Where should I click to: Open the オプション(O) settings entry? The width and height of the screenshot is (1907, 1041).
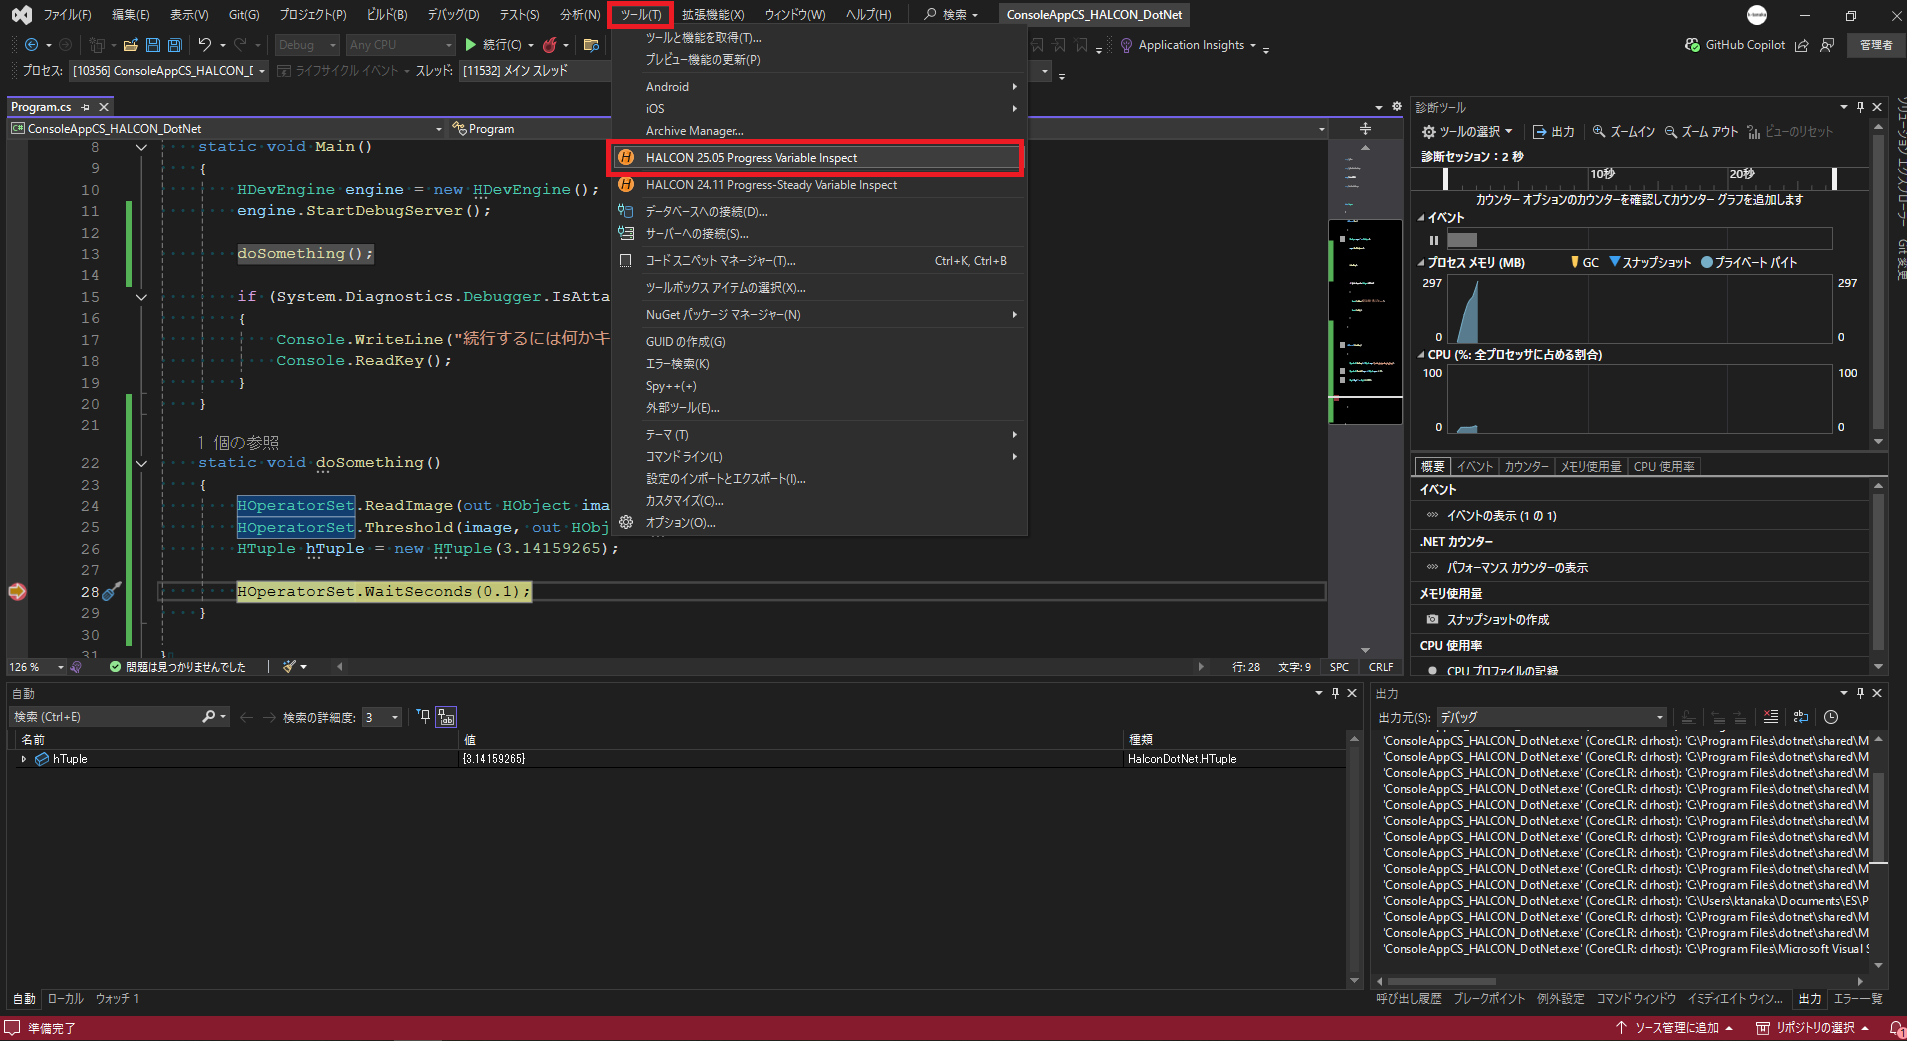click(680, 523)
